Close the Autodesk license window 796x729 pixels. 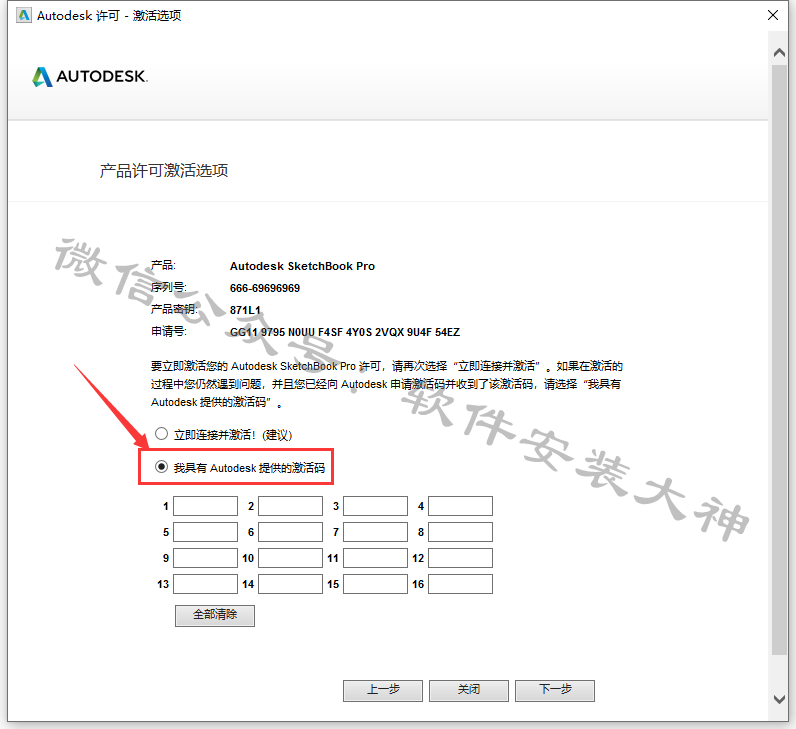pos(773,15)
